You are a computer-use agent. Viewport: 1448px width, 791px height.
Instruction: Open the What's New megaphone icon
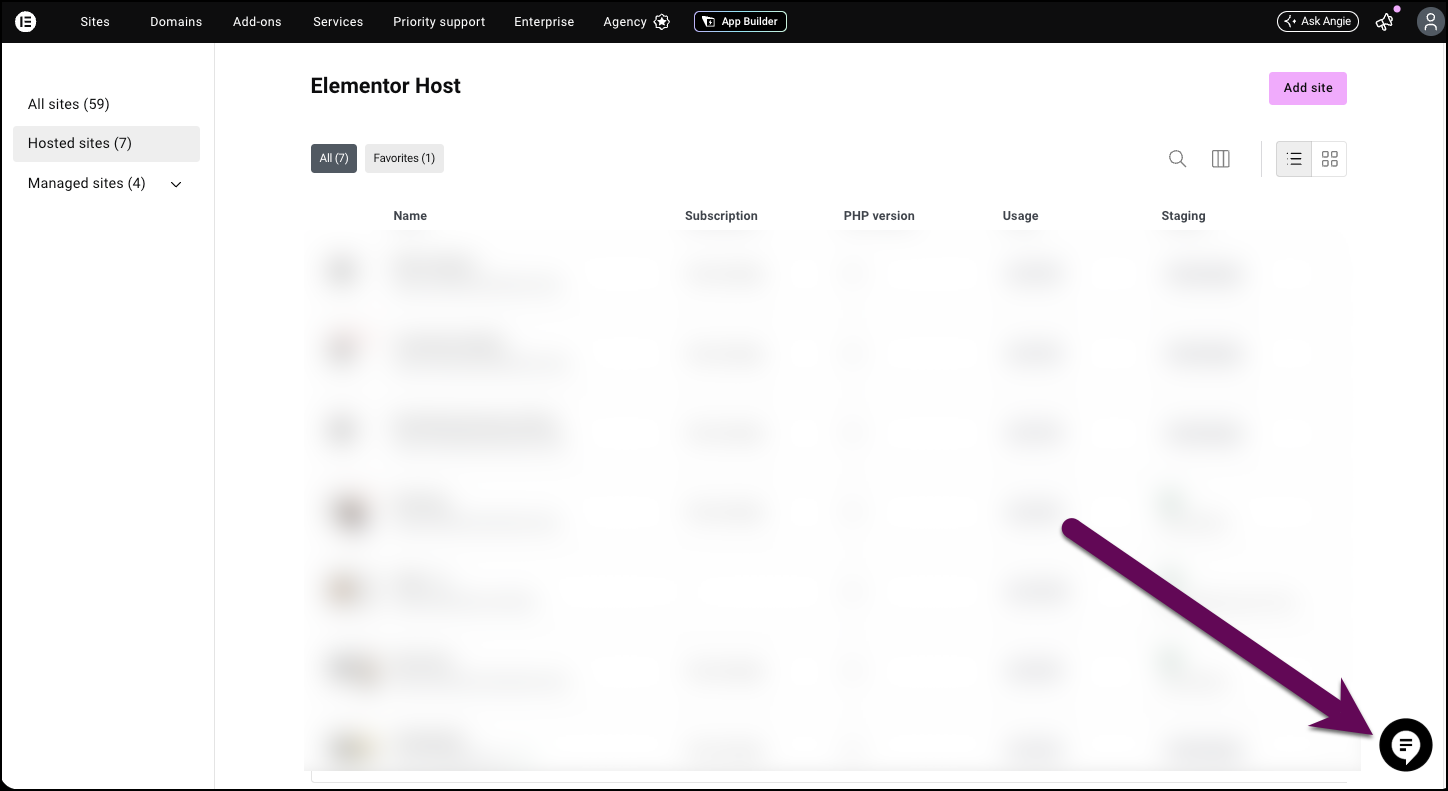1385,21
